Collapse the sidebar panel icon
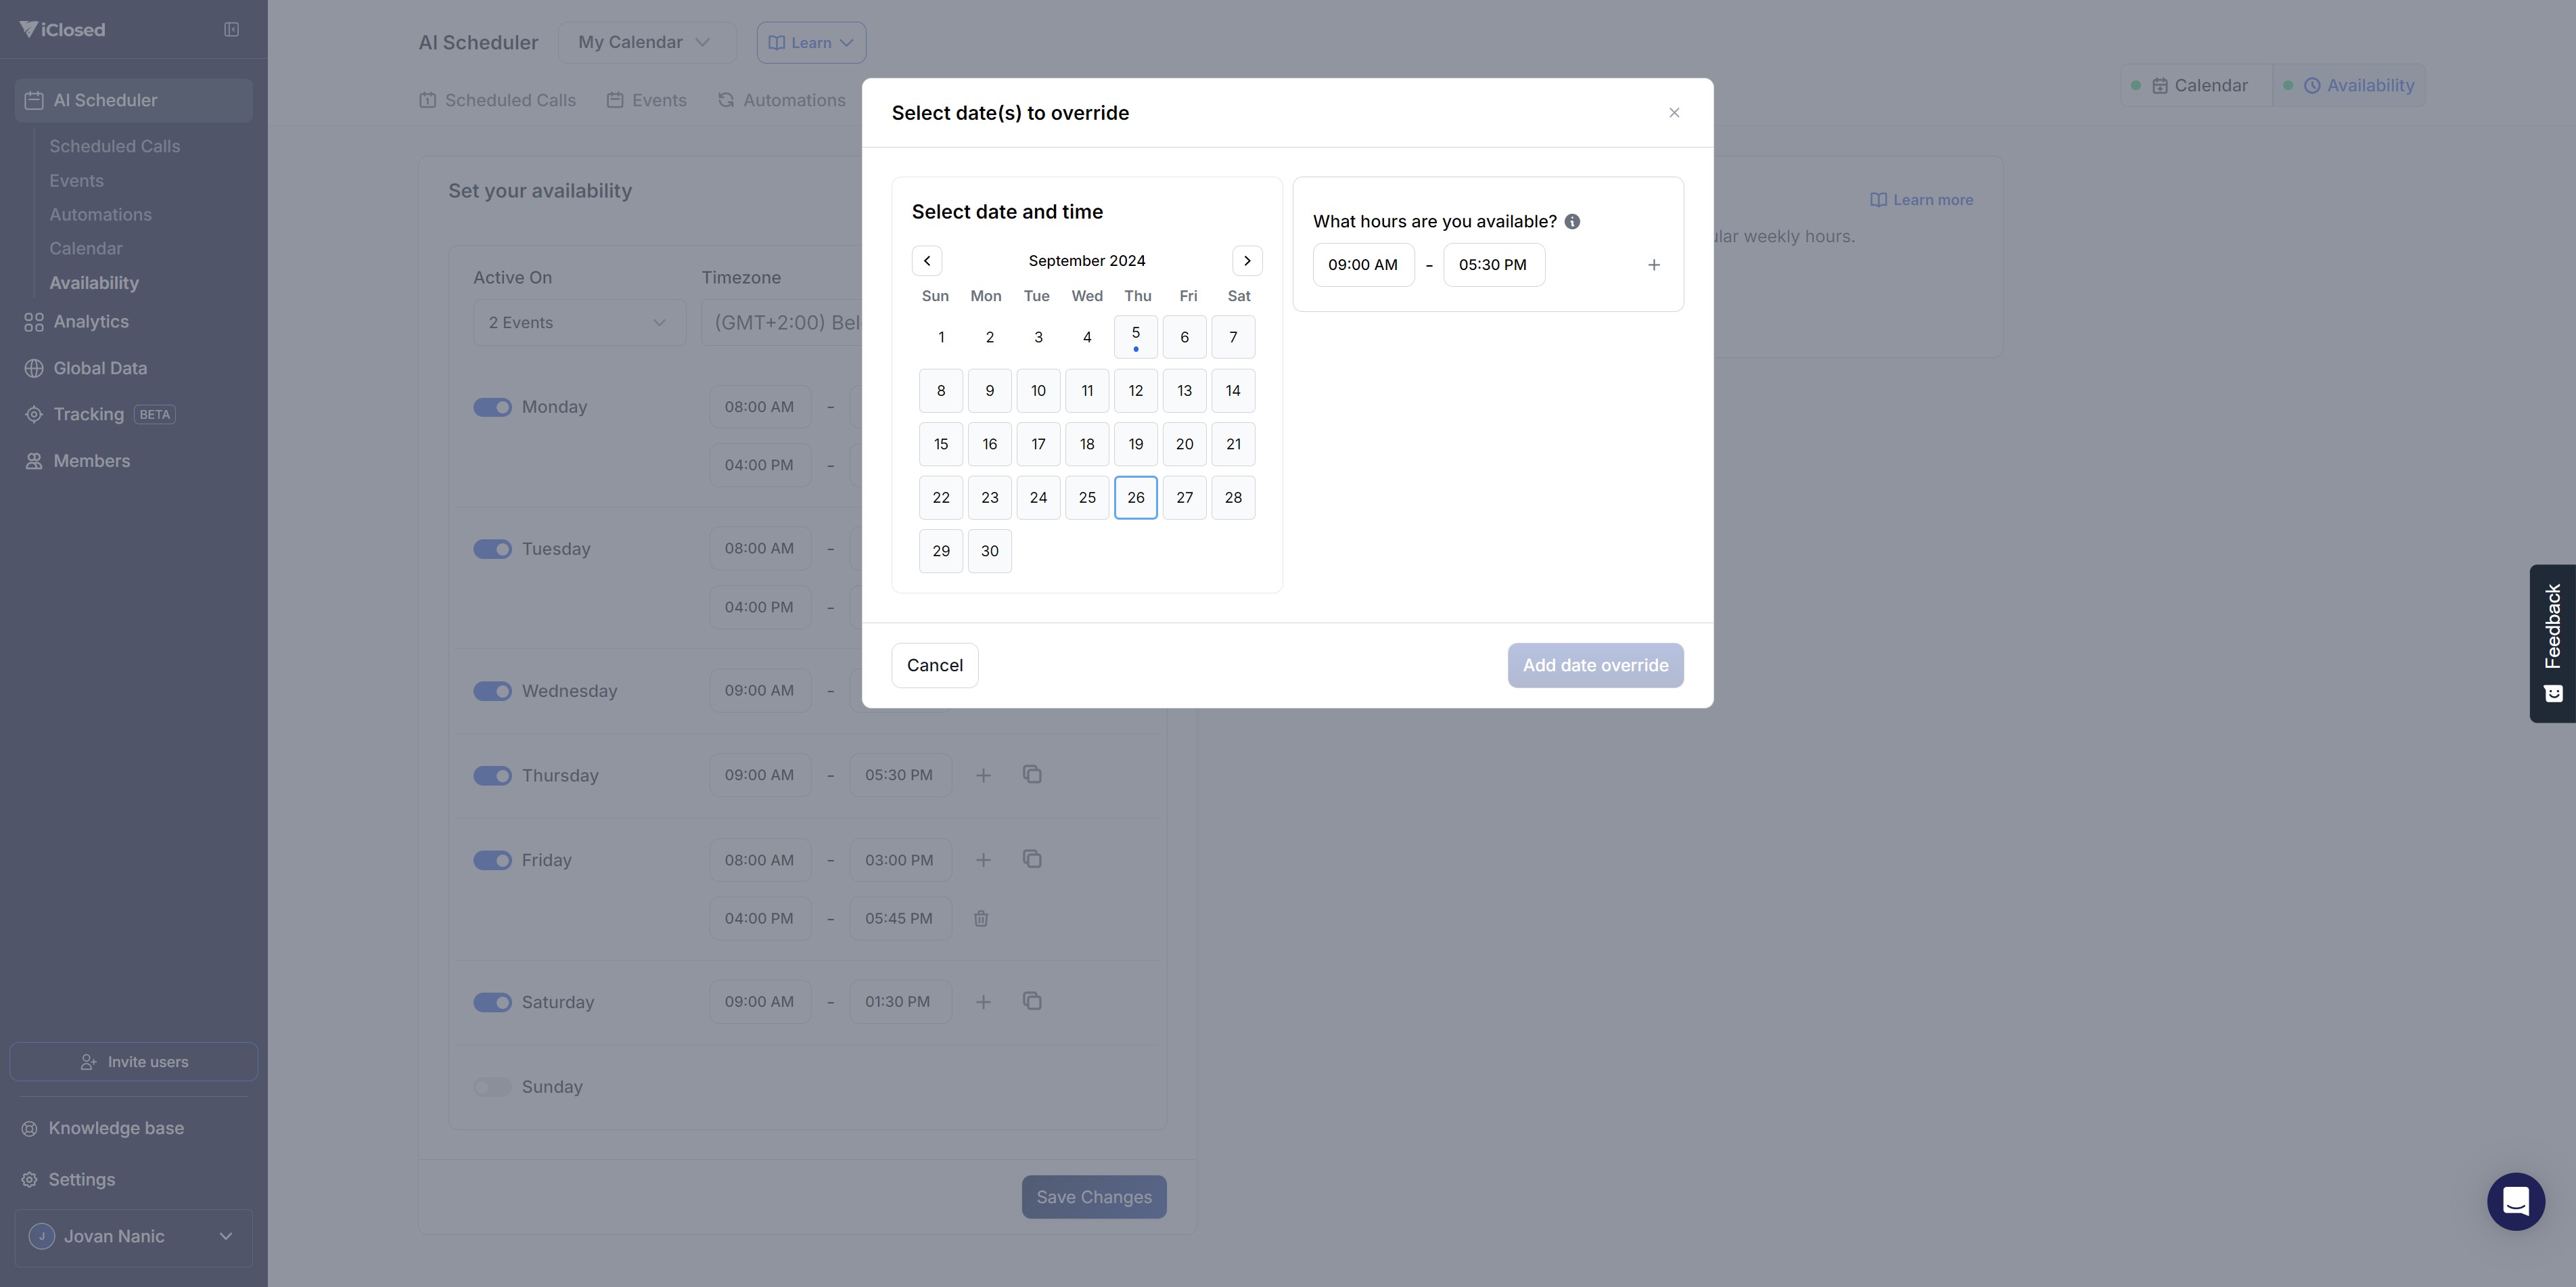 231,30
